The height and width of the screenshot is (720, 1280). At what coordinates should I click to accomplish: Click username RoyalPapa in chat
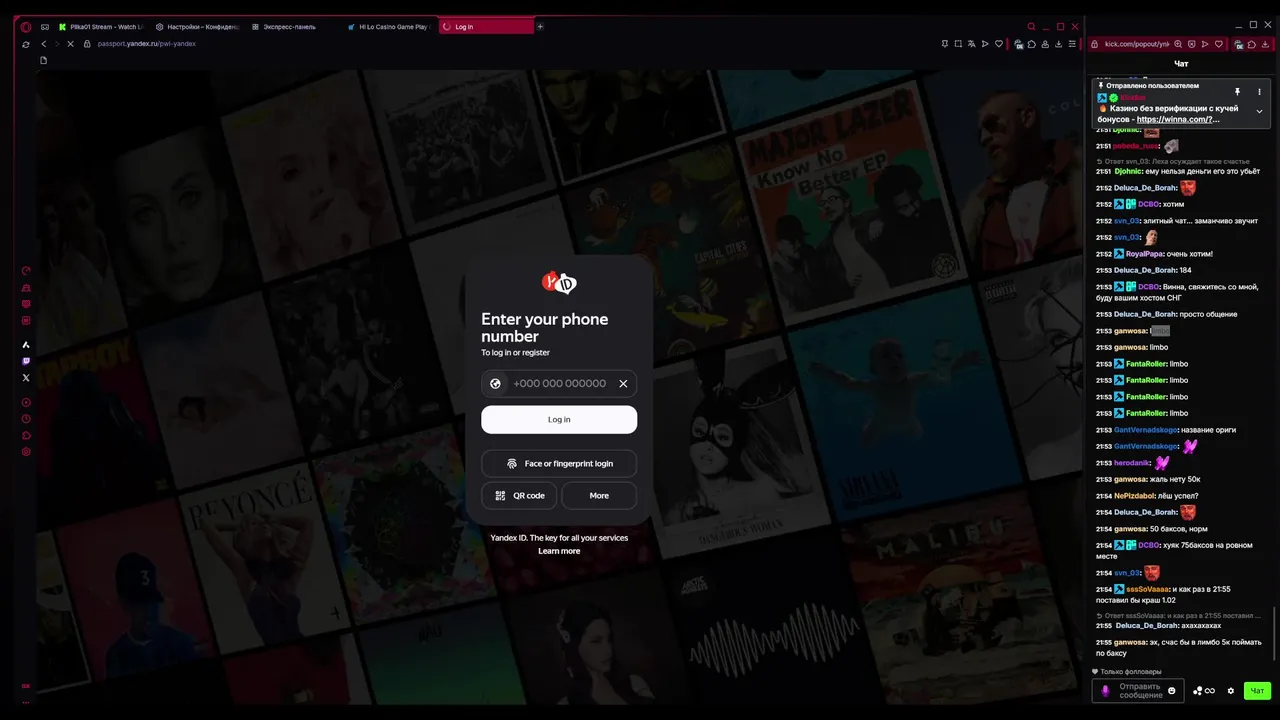tap(1144, 254)
